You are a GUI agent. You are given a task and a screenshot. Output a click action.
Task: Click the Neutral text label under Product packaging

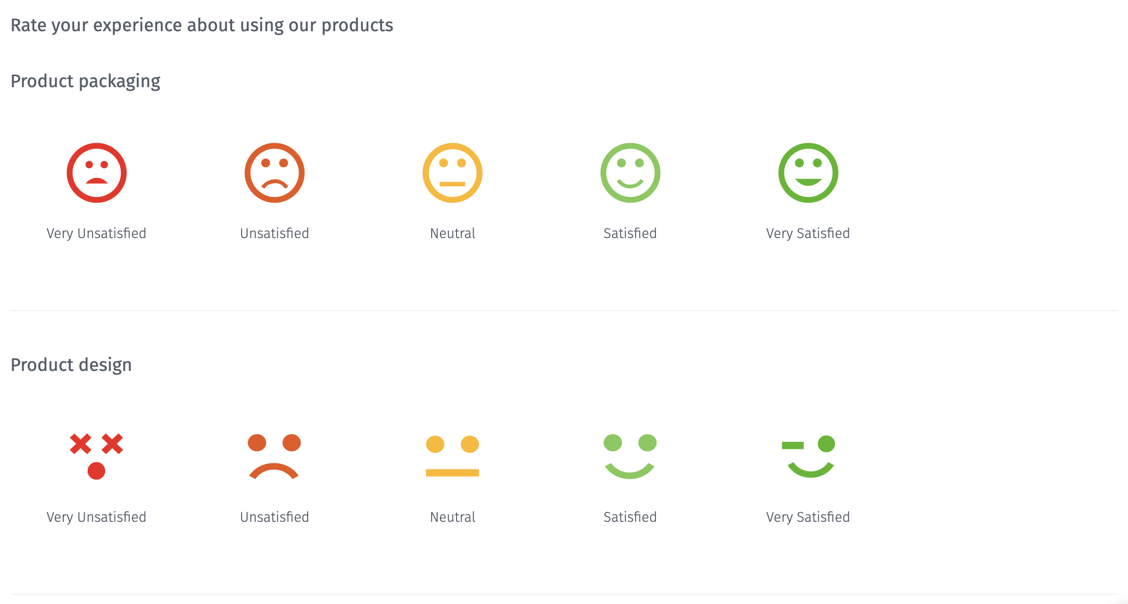pyautogui.click(x=452, y=233)
